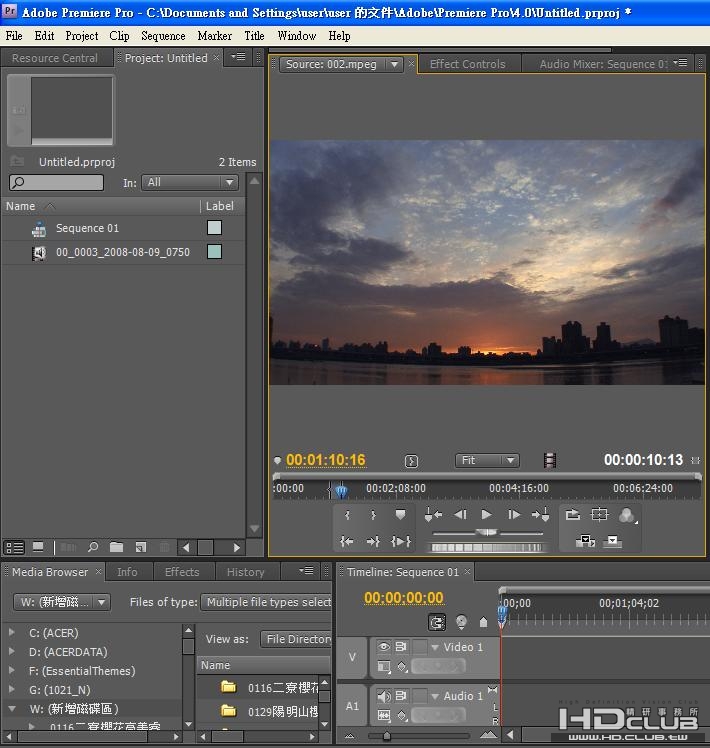Expand the C: (ACER) drive
The height and width of the screenshot is (748, 710).
point(12,633)
